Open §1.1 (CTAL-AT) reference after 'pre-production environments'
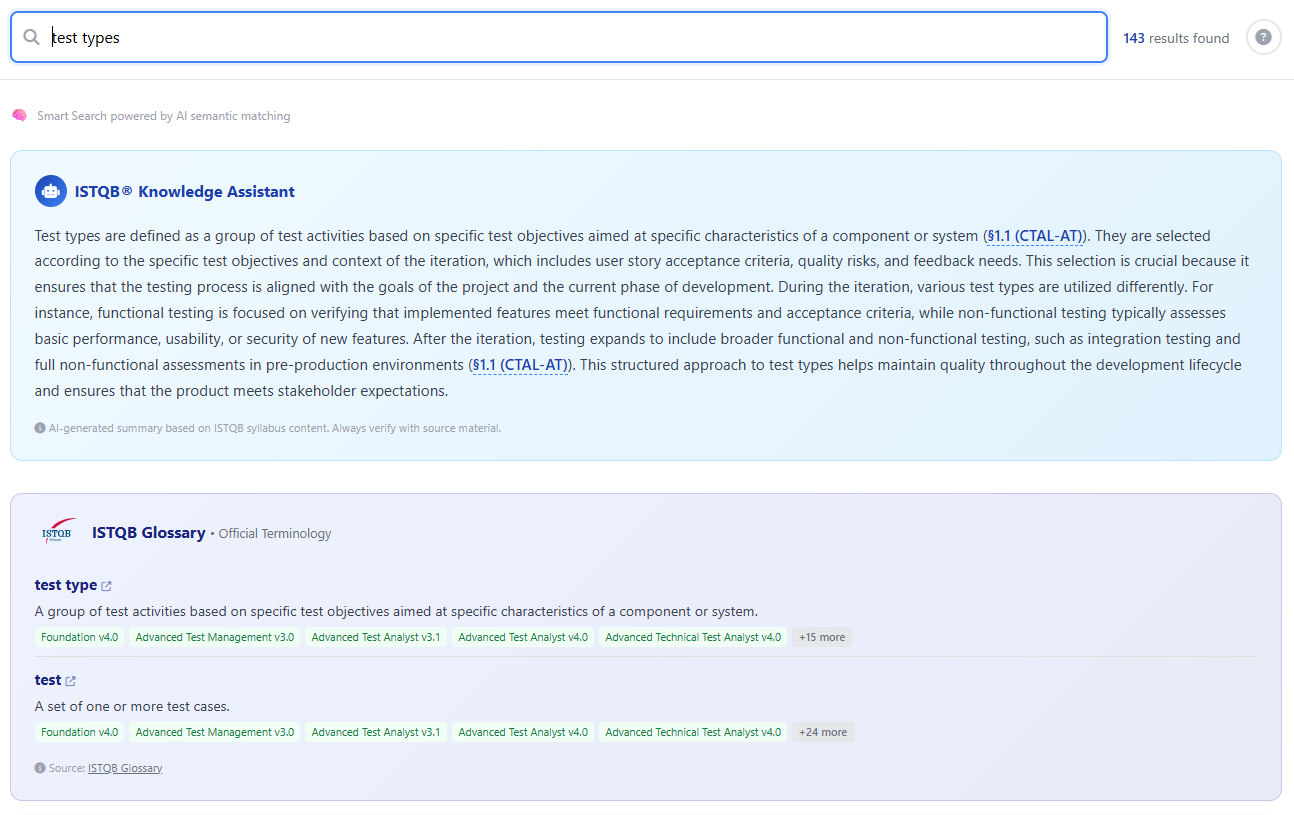This screenshot has height=815, width=1294. 520,365
